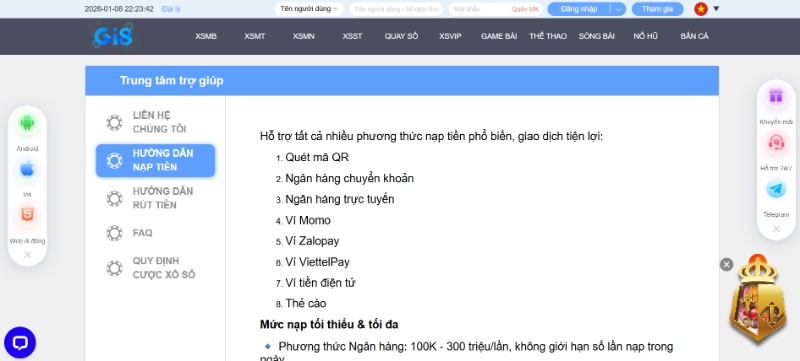Click the Quét mã QR list item
800x361 pixels.
point(317,157)
